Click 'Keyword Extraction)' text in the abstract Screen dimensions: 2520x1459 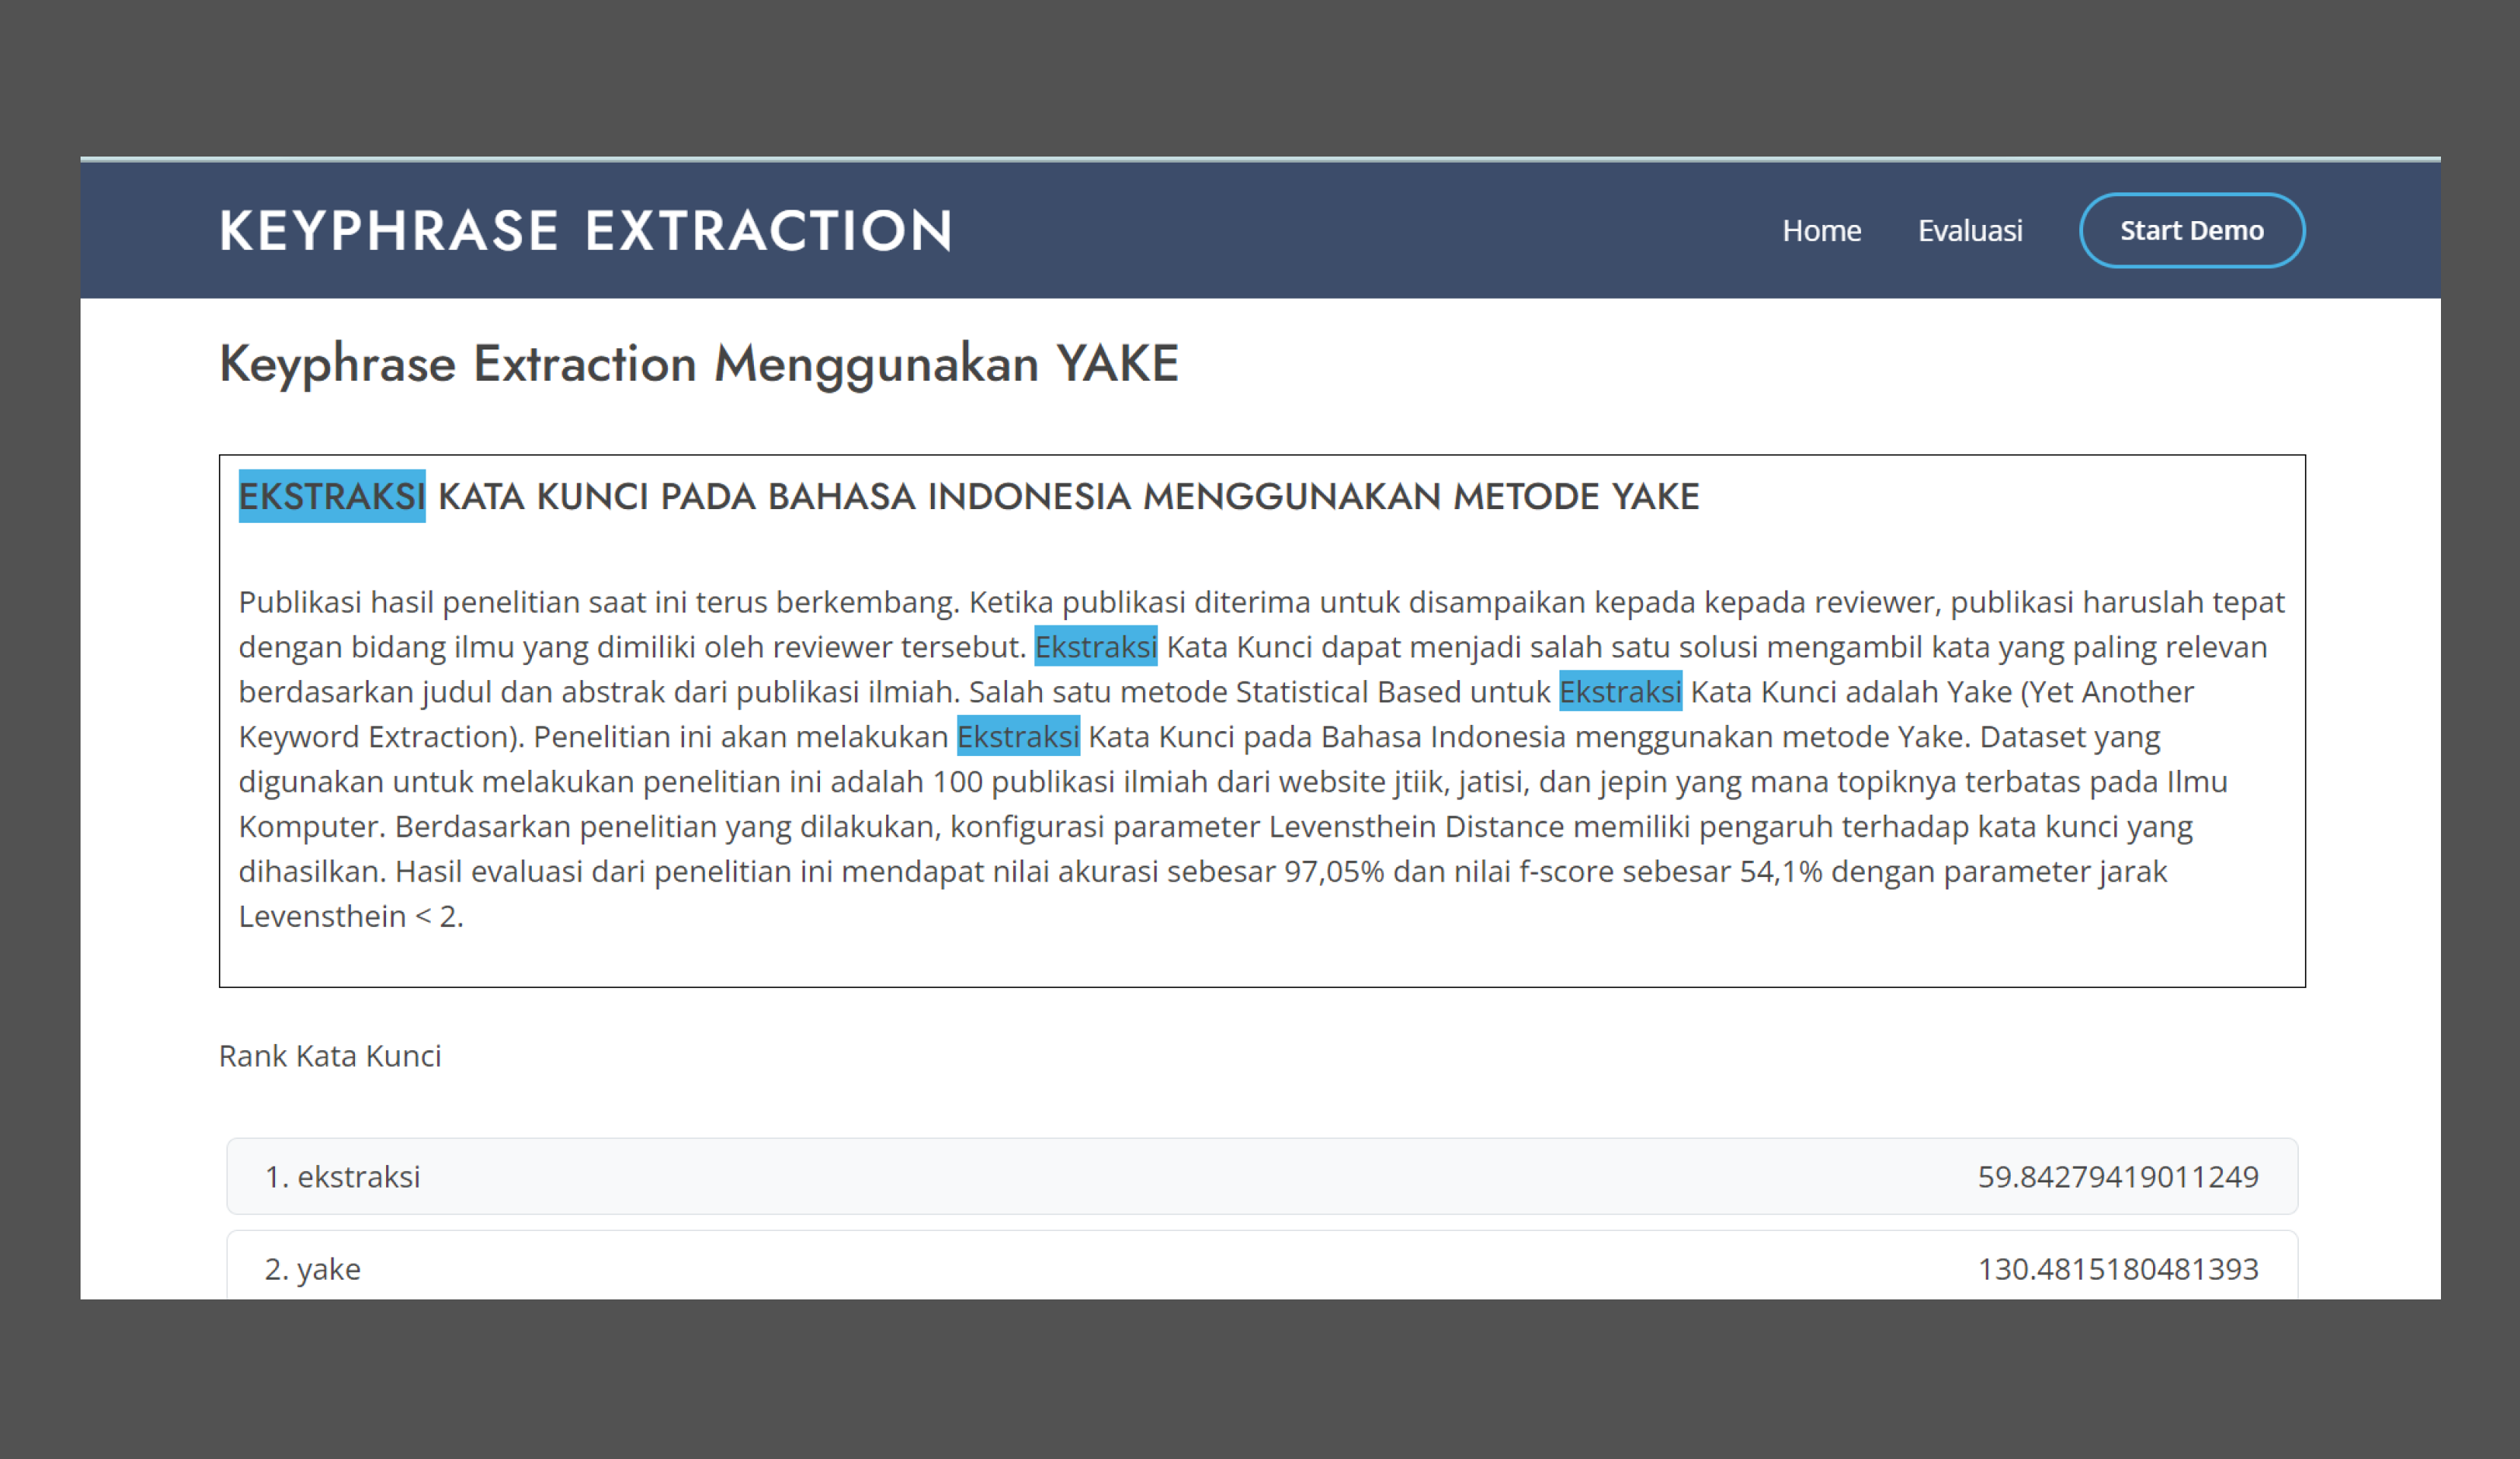(380, 737)
